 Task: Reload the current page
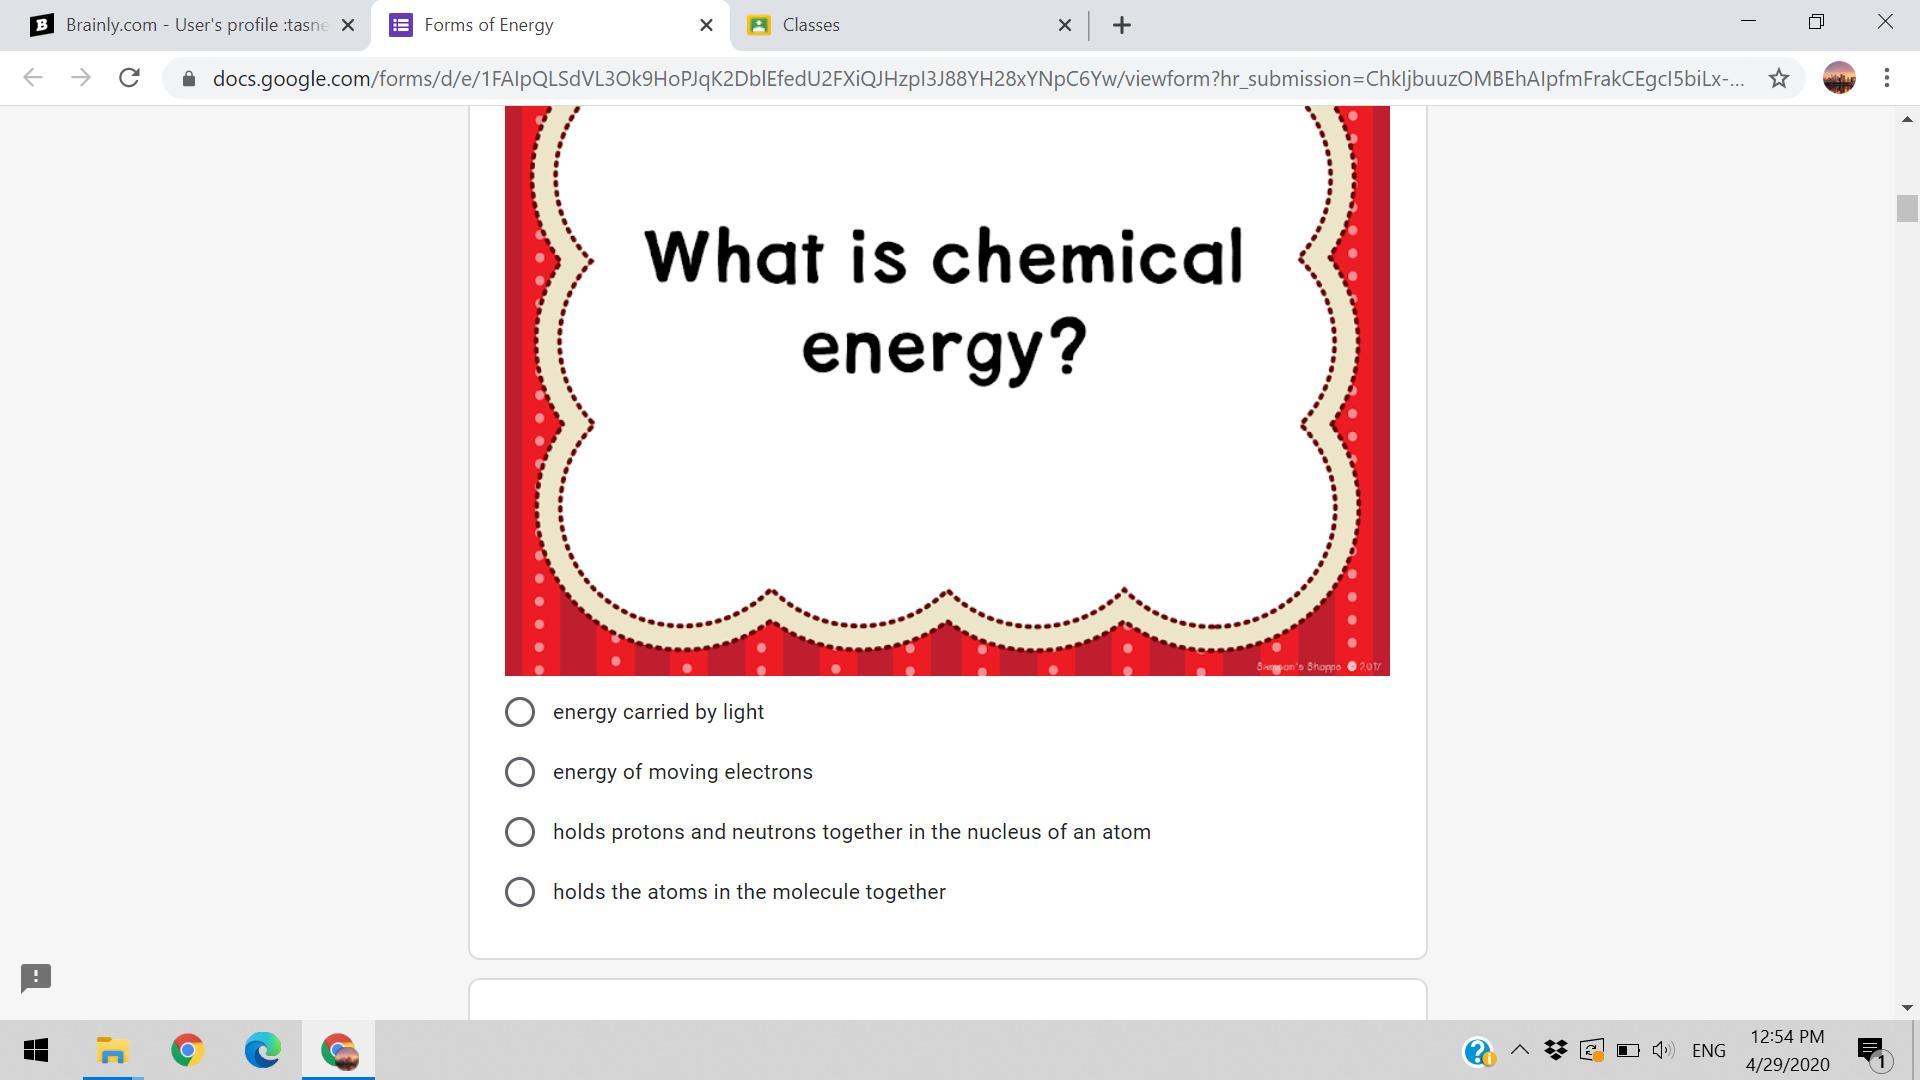coord(129,78)
